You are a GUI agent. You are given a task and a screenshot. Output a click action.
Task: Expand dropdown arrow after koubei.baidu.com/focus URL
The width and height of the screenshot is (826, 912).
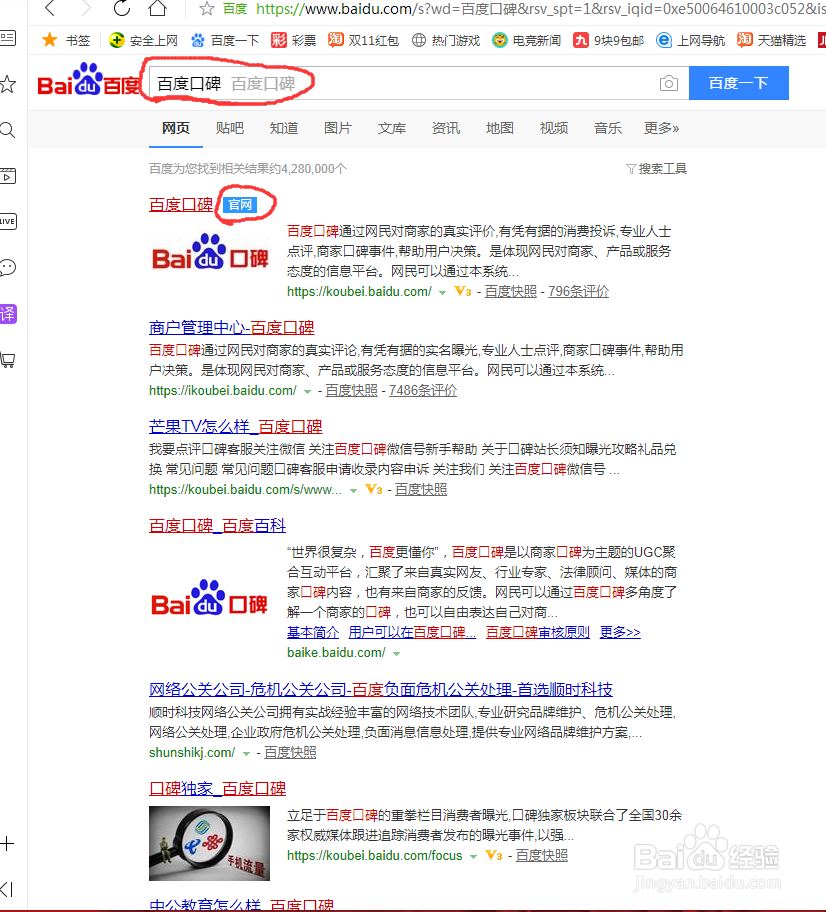click(473, 857)
